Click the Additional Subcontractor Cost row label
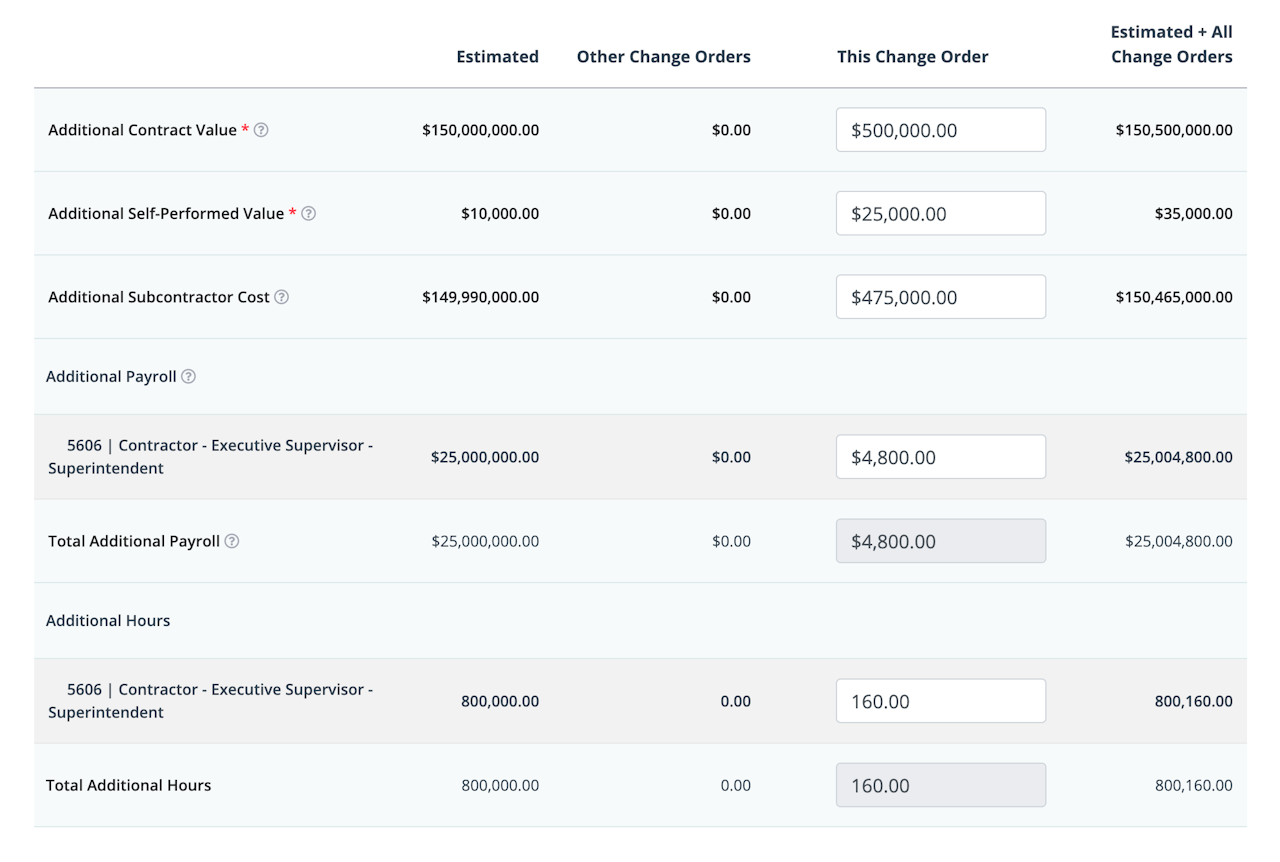The height and width of the screenshot is (862, 1280). tap(159, 297)
